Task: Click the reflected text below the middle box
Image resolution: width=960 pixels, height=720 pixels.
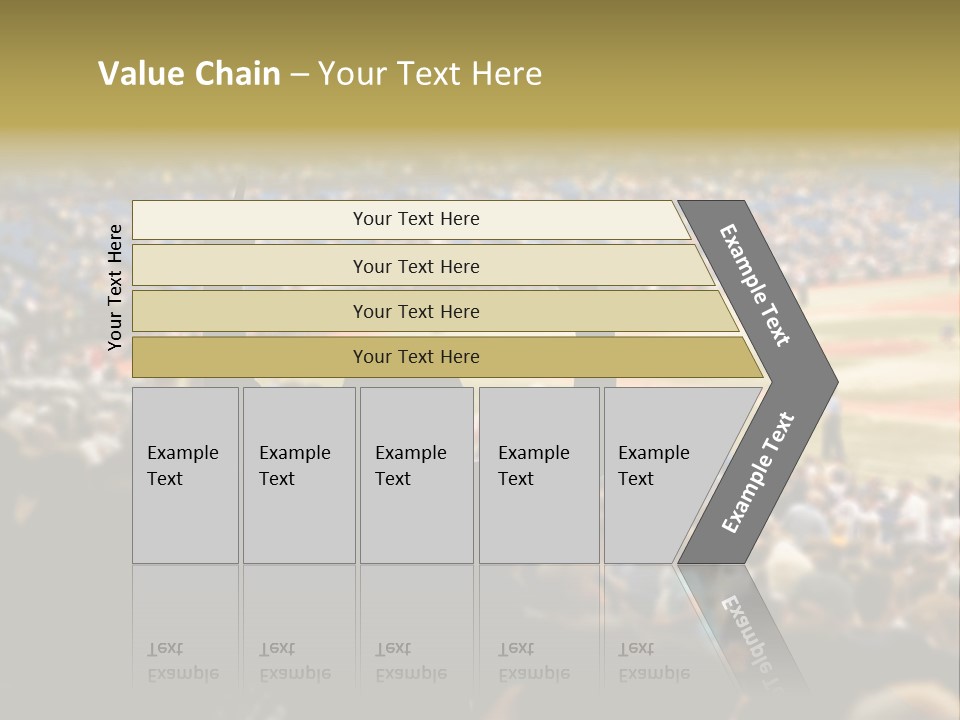Action: click(x=410, y=661)
